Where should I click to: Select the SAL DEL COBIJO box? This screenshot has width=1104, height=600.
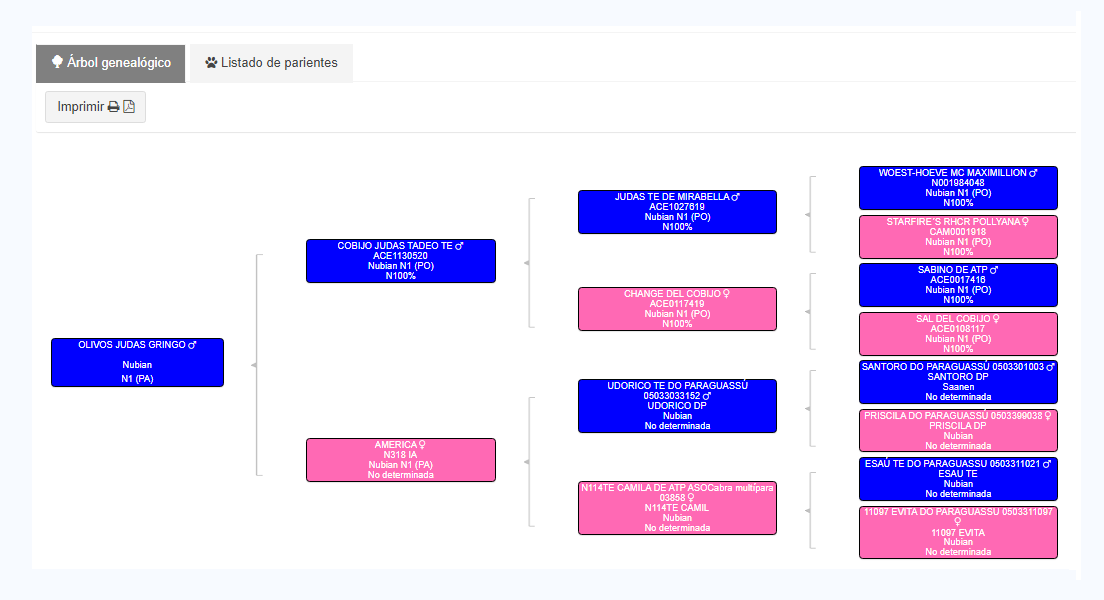tap(957, 333)
